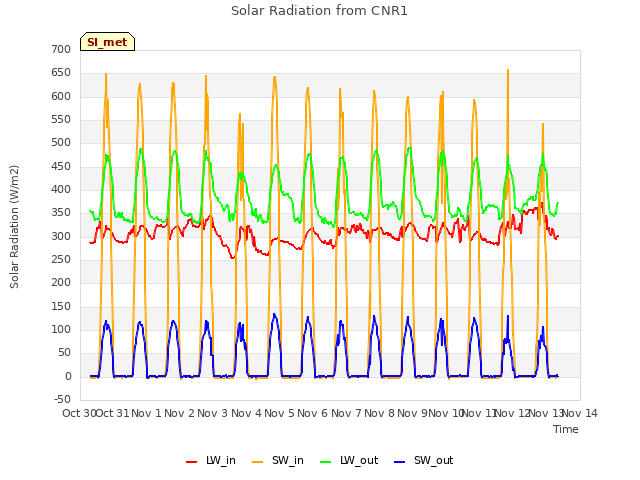This screenshot has width=640, height=480.
Task: Click the Oct 30 x-axis tick label
Action: pyautogui.click(x=79, y=413)
